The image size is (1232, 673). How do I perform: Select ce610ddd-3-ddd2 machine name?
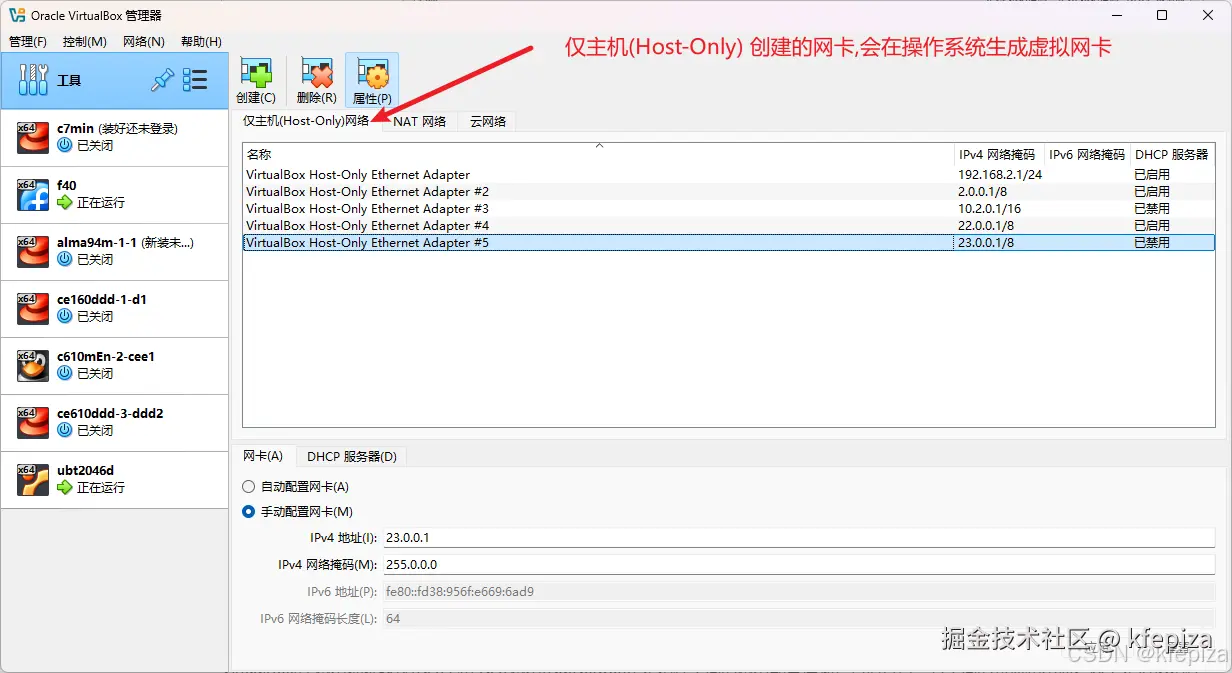pos(110,413)
